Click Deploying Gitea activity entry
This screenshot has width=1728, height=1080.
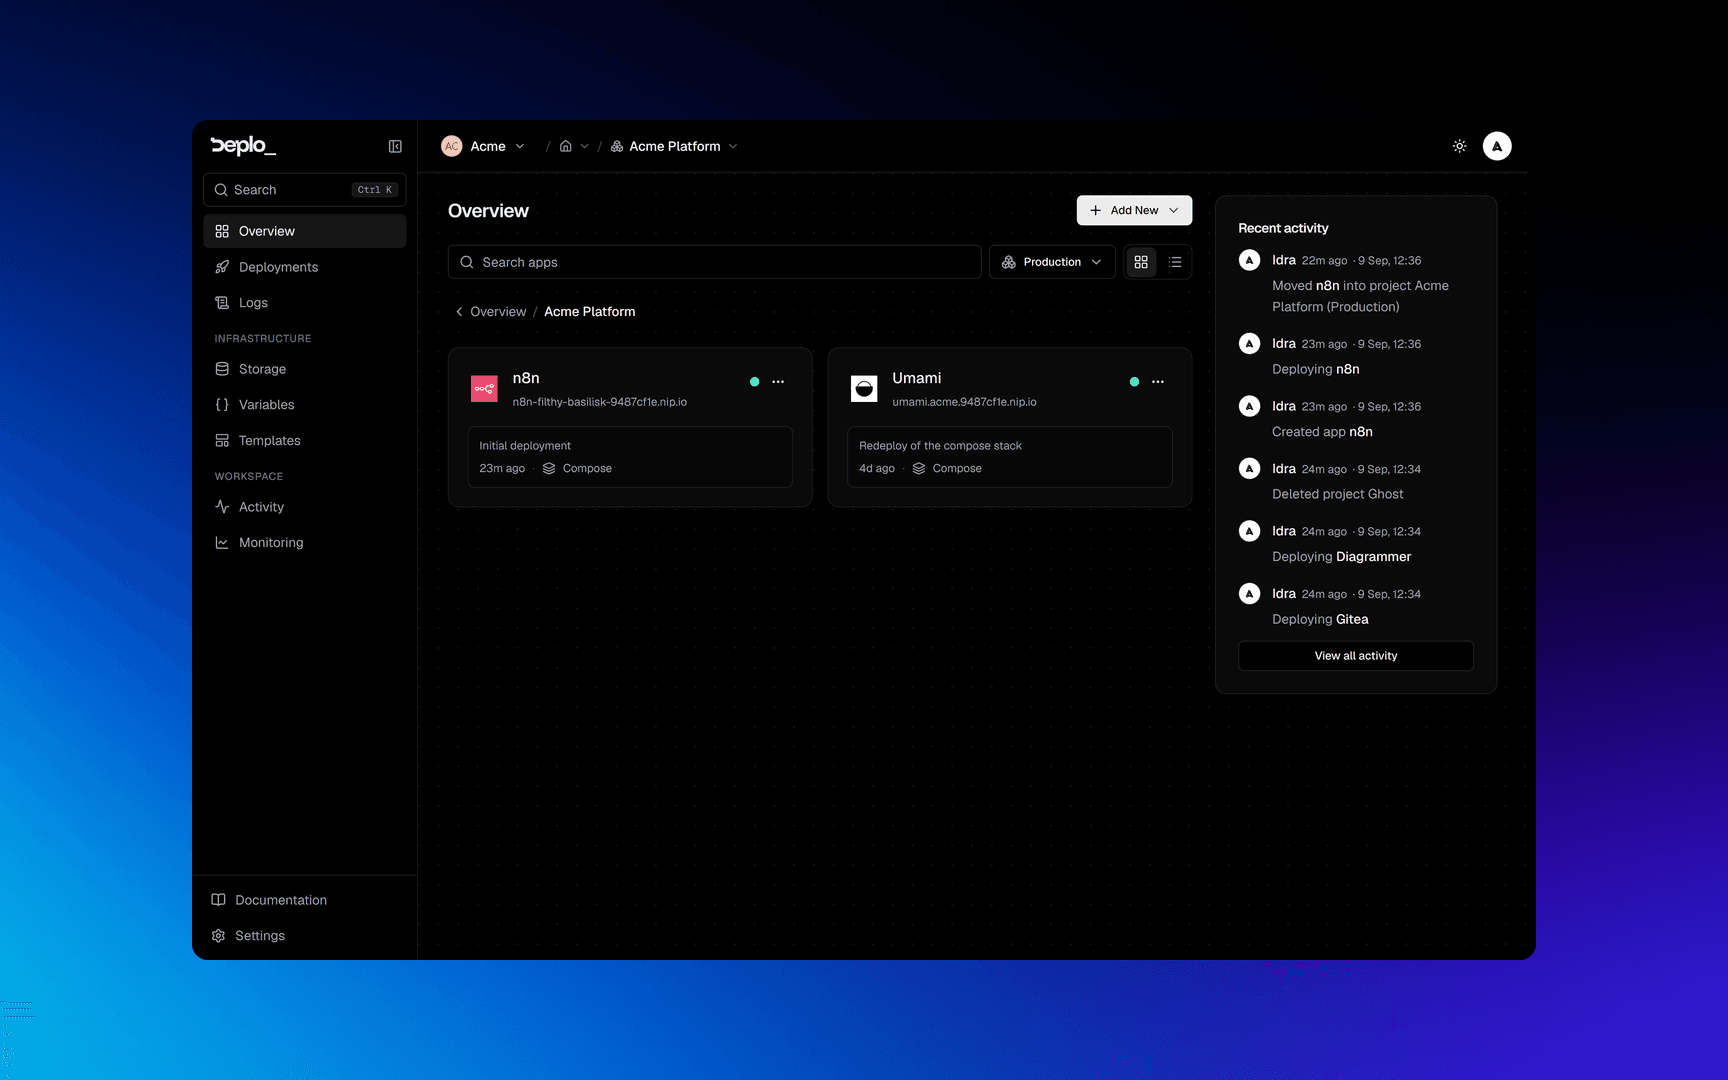pyautogui.click(x=1356, y=606)
